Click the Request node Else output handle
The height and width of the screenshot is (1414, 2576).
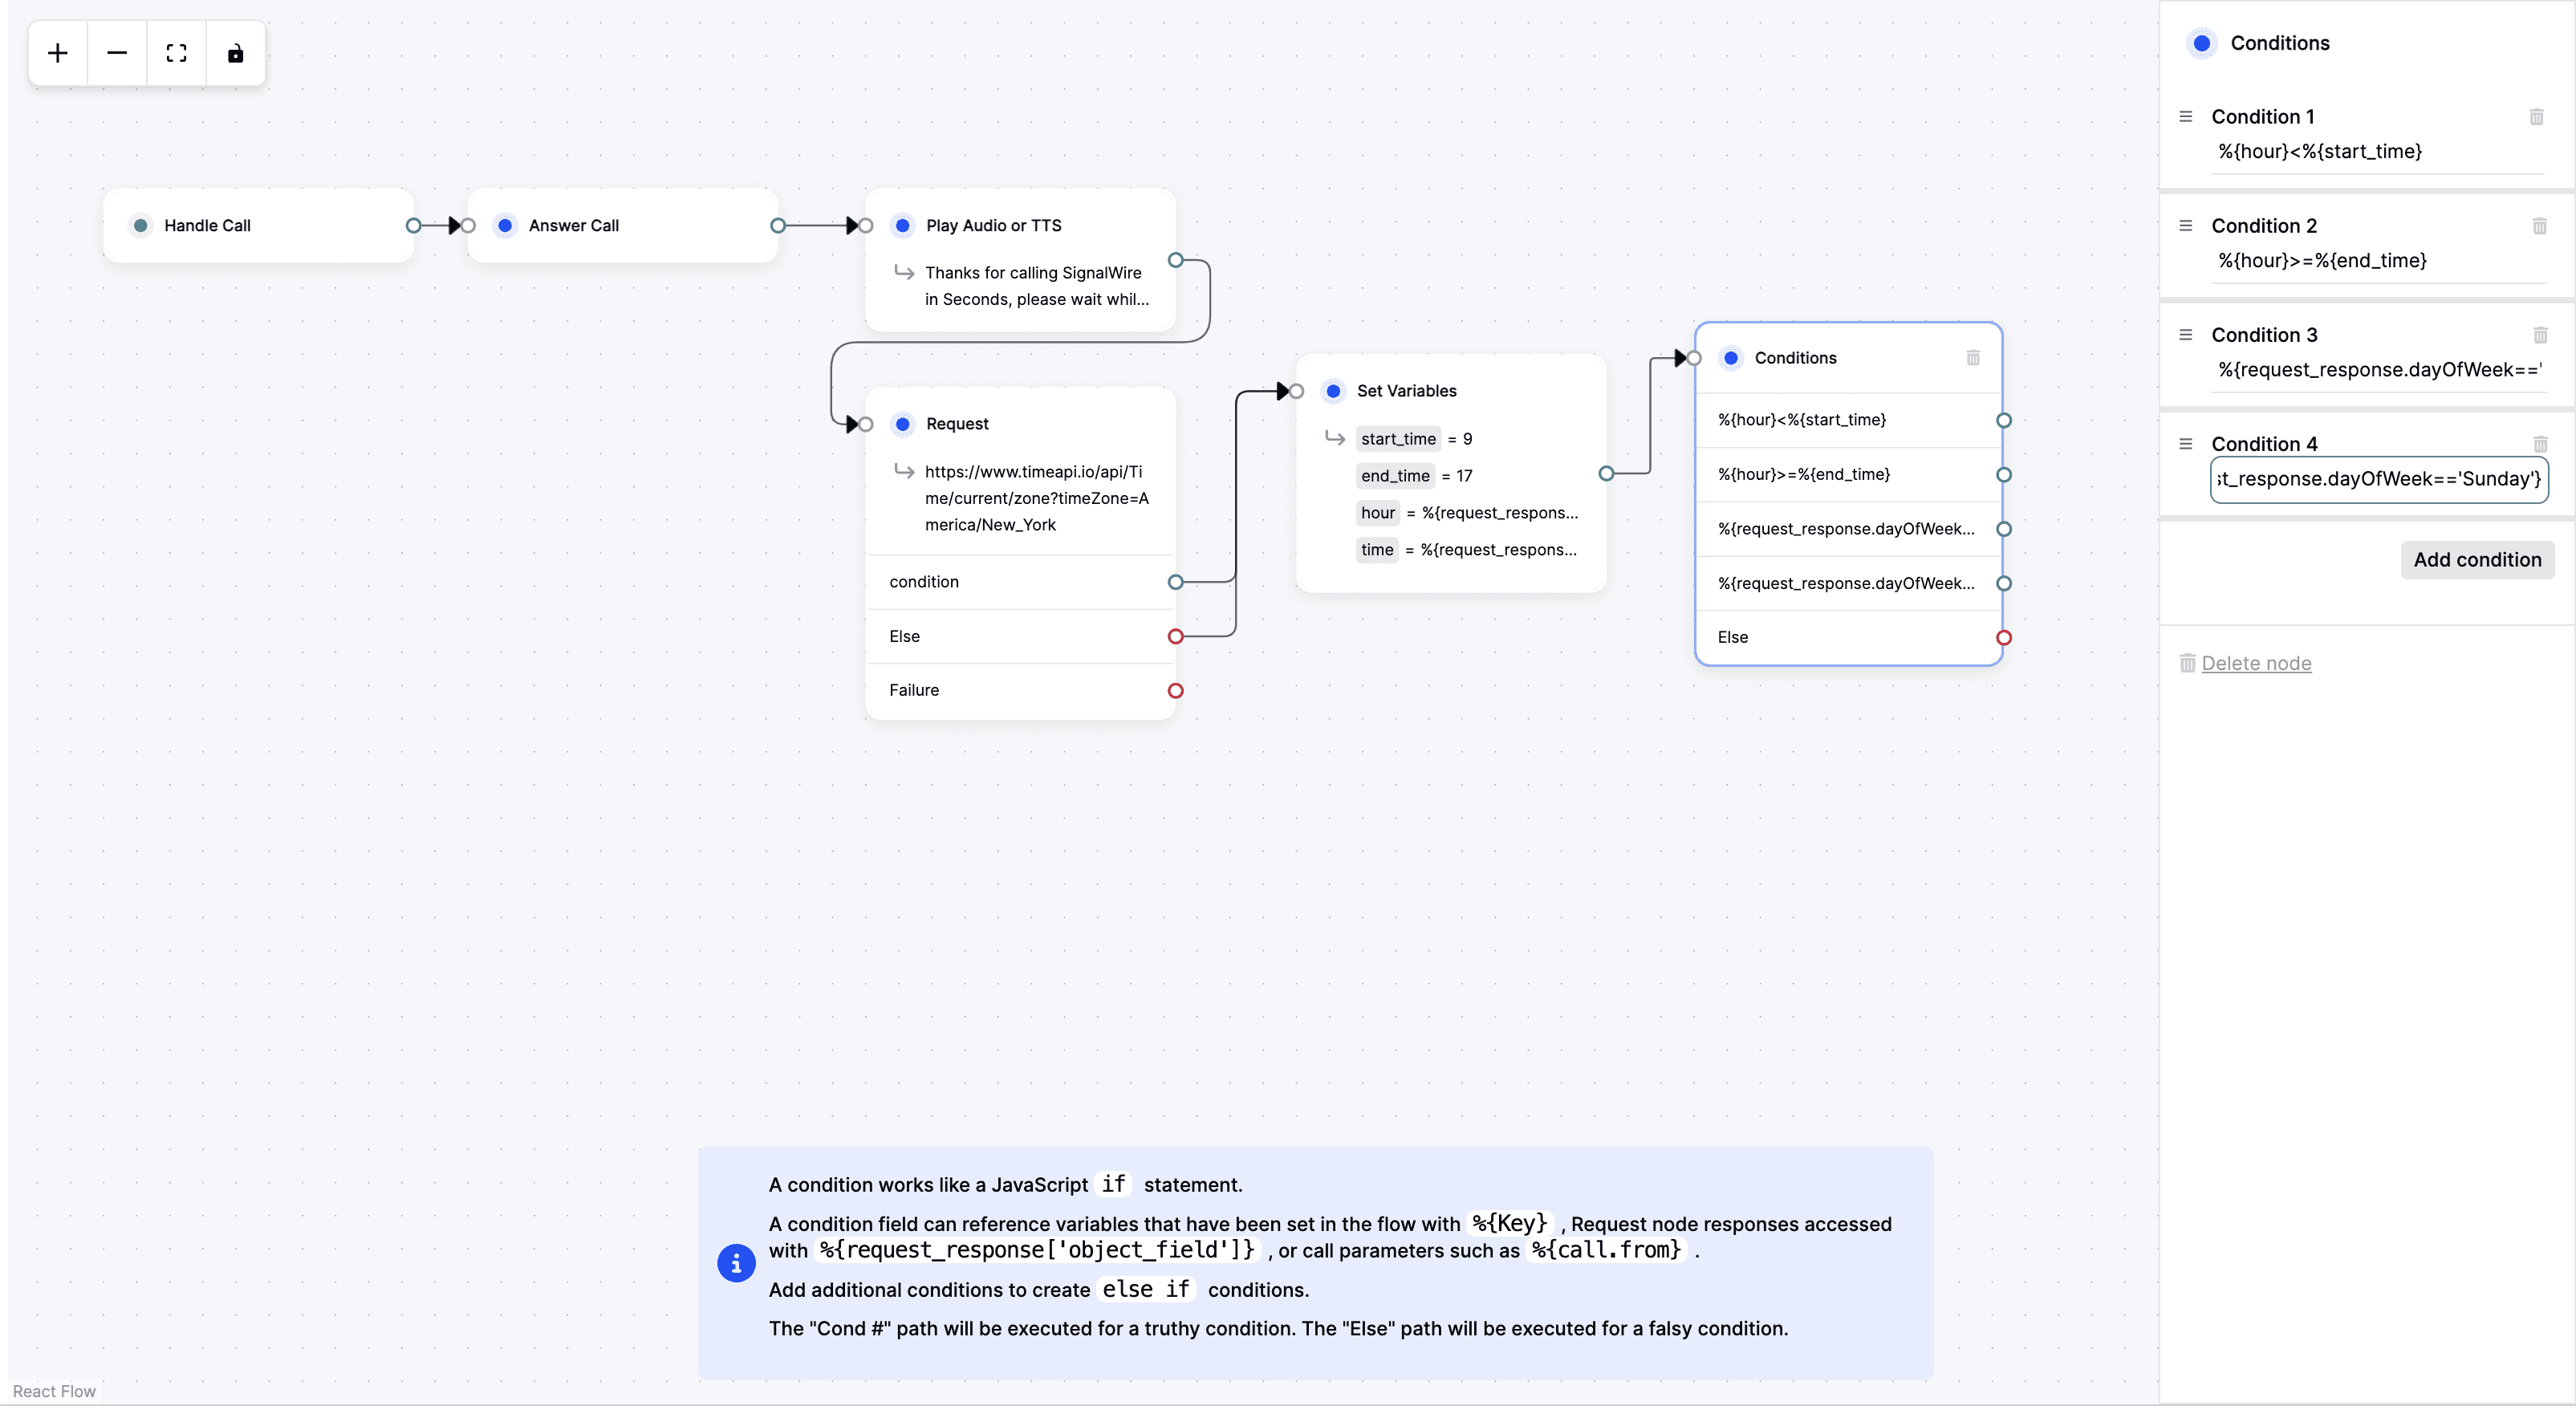point(1176,637)
